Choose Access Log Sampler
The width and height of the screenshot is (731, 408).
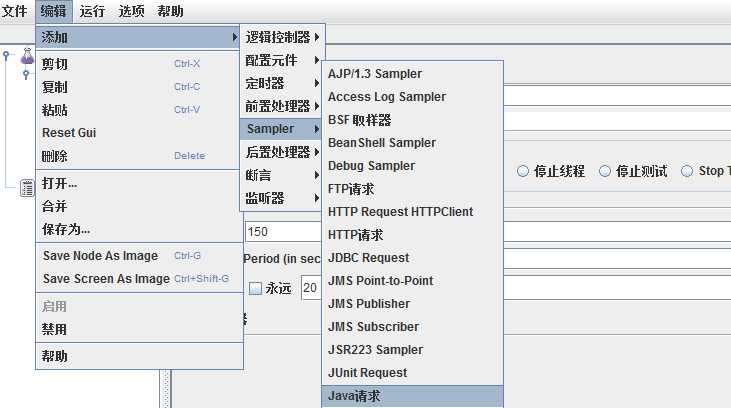(x=413, y=97)
